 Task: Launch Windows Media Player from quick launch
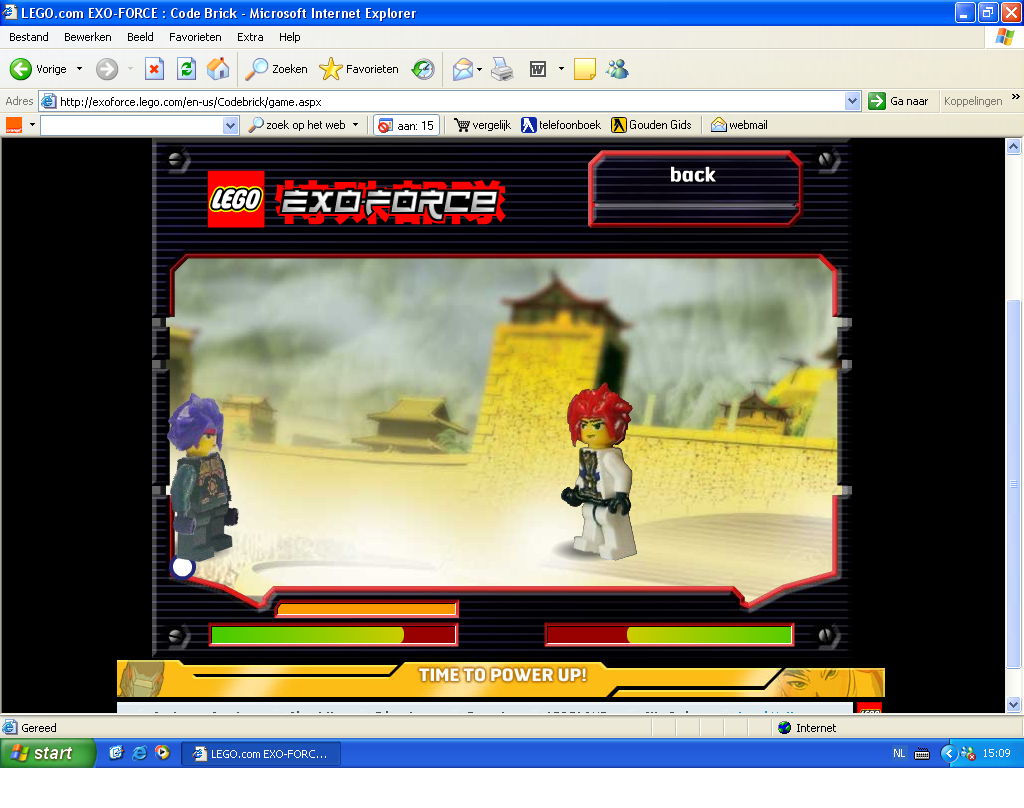tap(162, 753)
